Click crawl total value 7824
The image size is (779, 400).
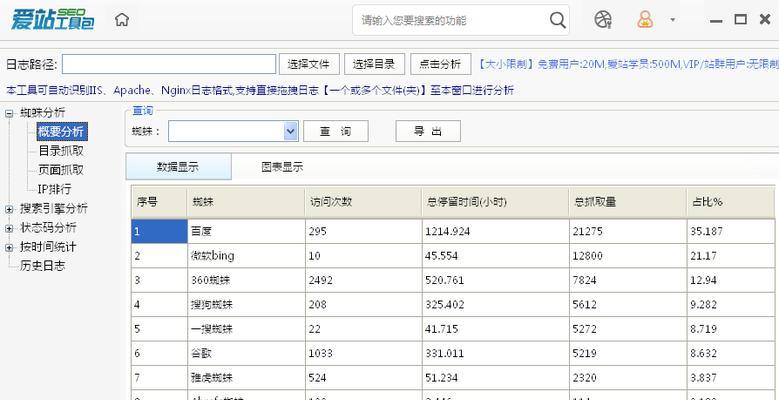[x=628, y=280]
